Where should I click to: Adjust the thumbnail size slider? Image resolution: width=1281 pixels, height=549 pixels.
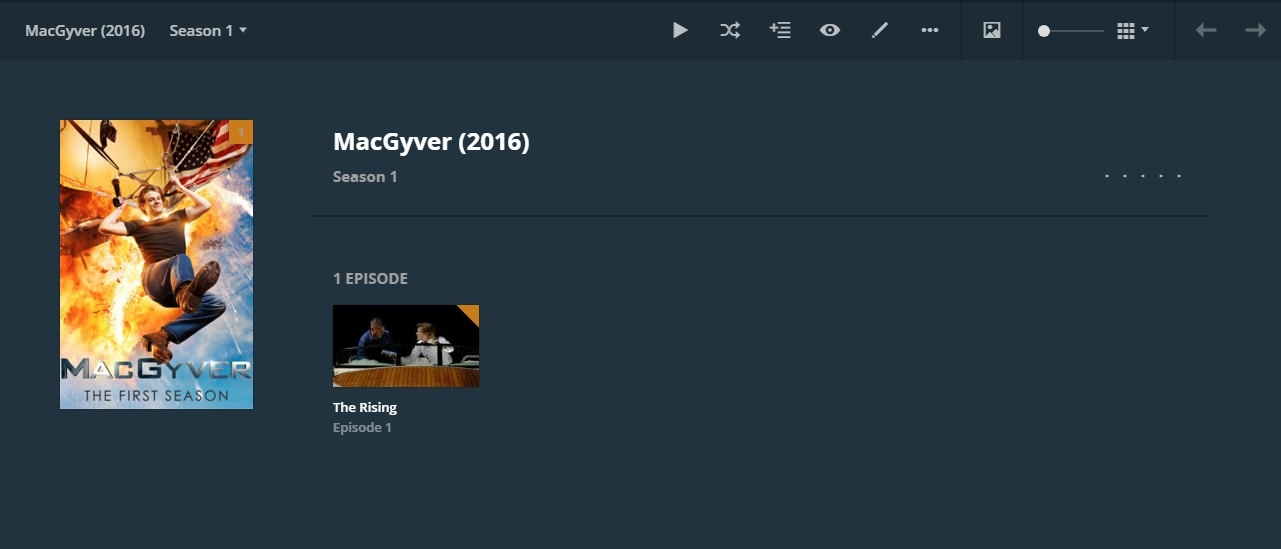point(1070,31)
